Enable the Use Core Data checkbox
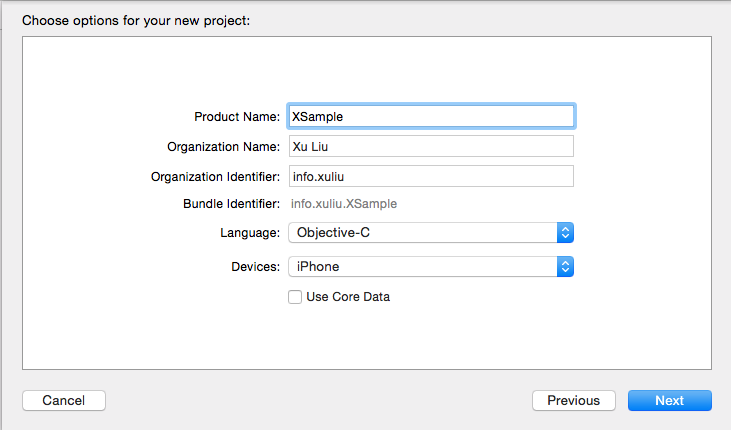 295,297
